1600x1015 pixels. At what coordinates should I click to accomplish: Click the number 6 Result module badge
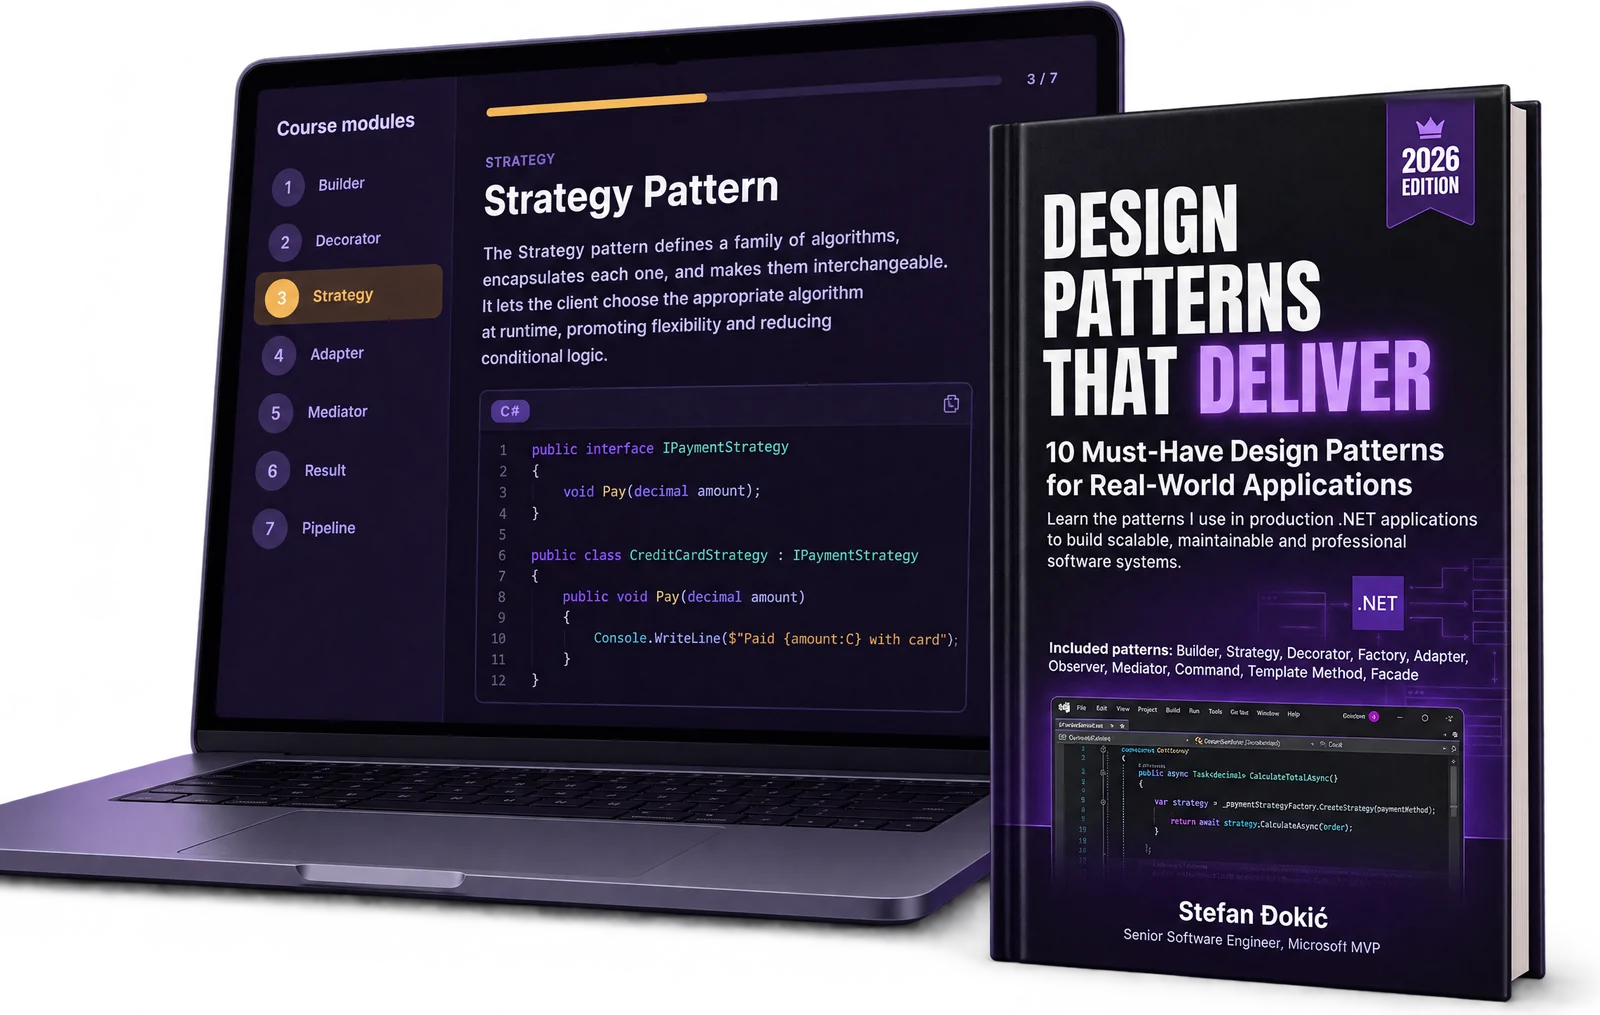pyautogui.click(x=272, y=471)
